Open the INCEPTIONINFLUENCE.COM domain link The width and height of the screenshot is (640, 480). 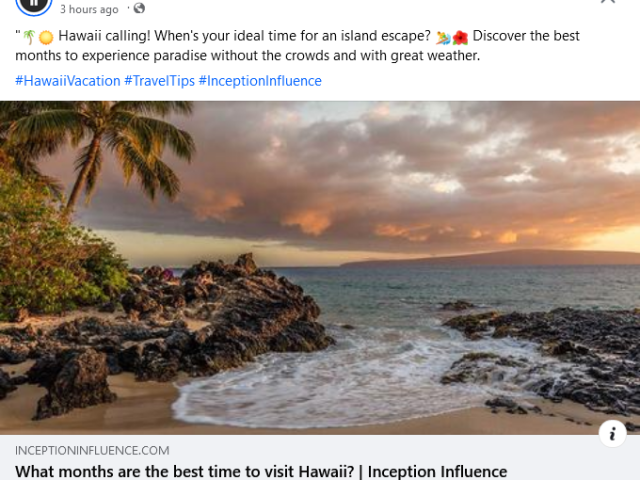click(92, 451)
